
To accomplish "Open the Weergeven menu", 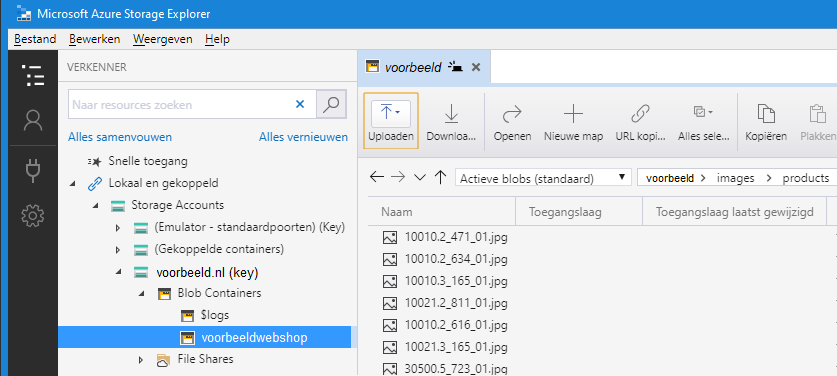I will tap(163, 39).
